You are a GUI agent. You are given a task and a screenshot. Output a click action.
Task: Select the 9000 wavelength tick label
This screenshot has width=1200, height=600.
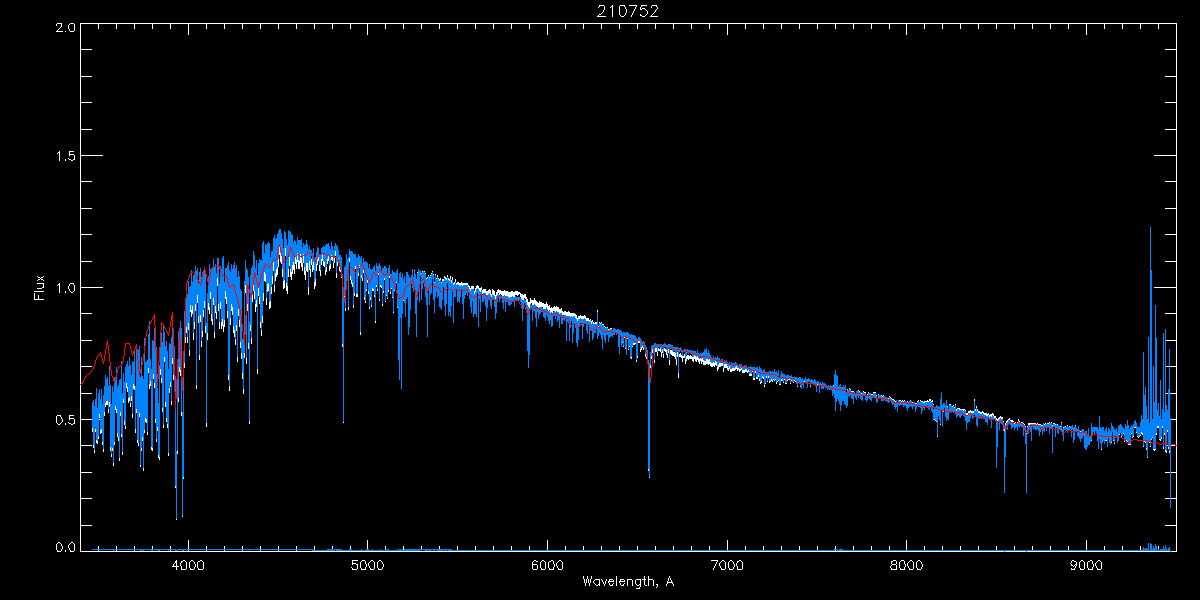pos(1087,564)
